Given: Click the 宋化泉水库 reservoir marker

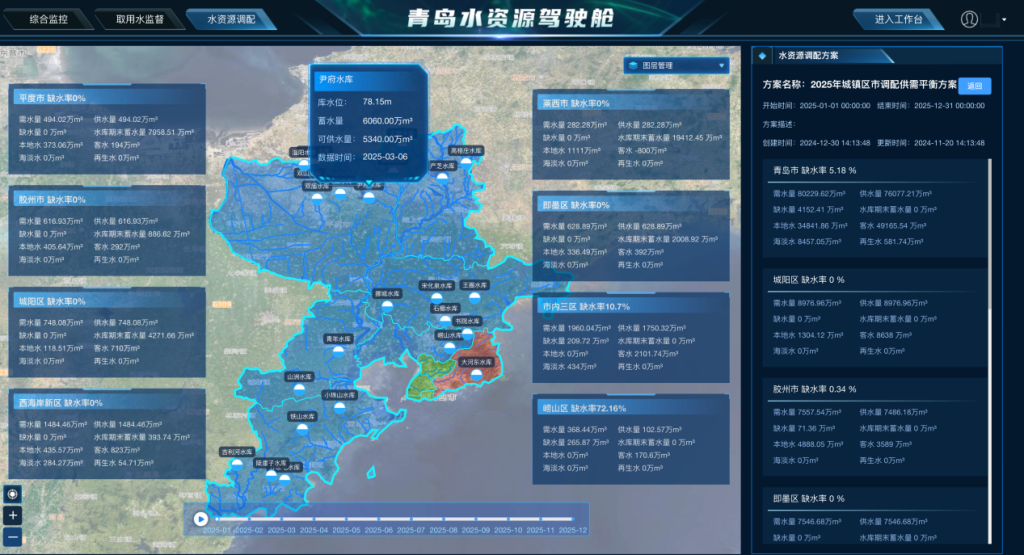Looking at the screenshot, I should tap(436, 297).
